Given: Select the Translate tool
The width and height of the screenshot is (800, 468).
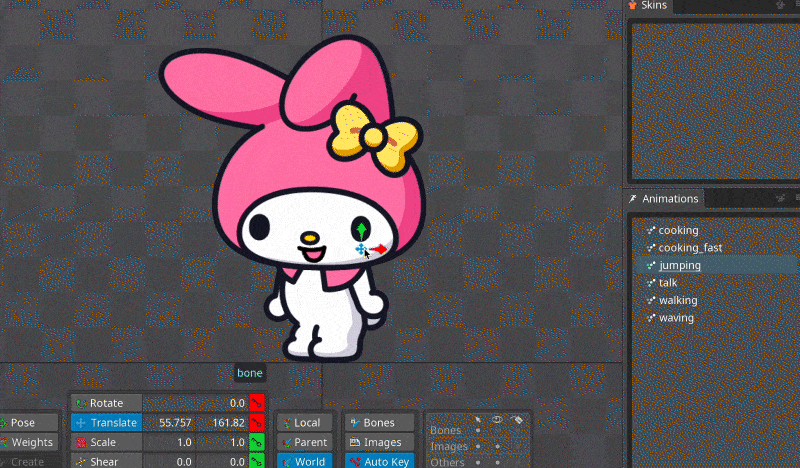Looking at the screenshot, I should 106,423.
